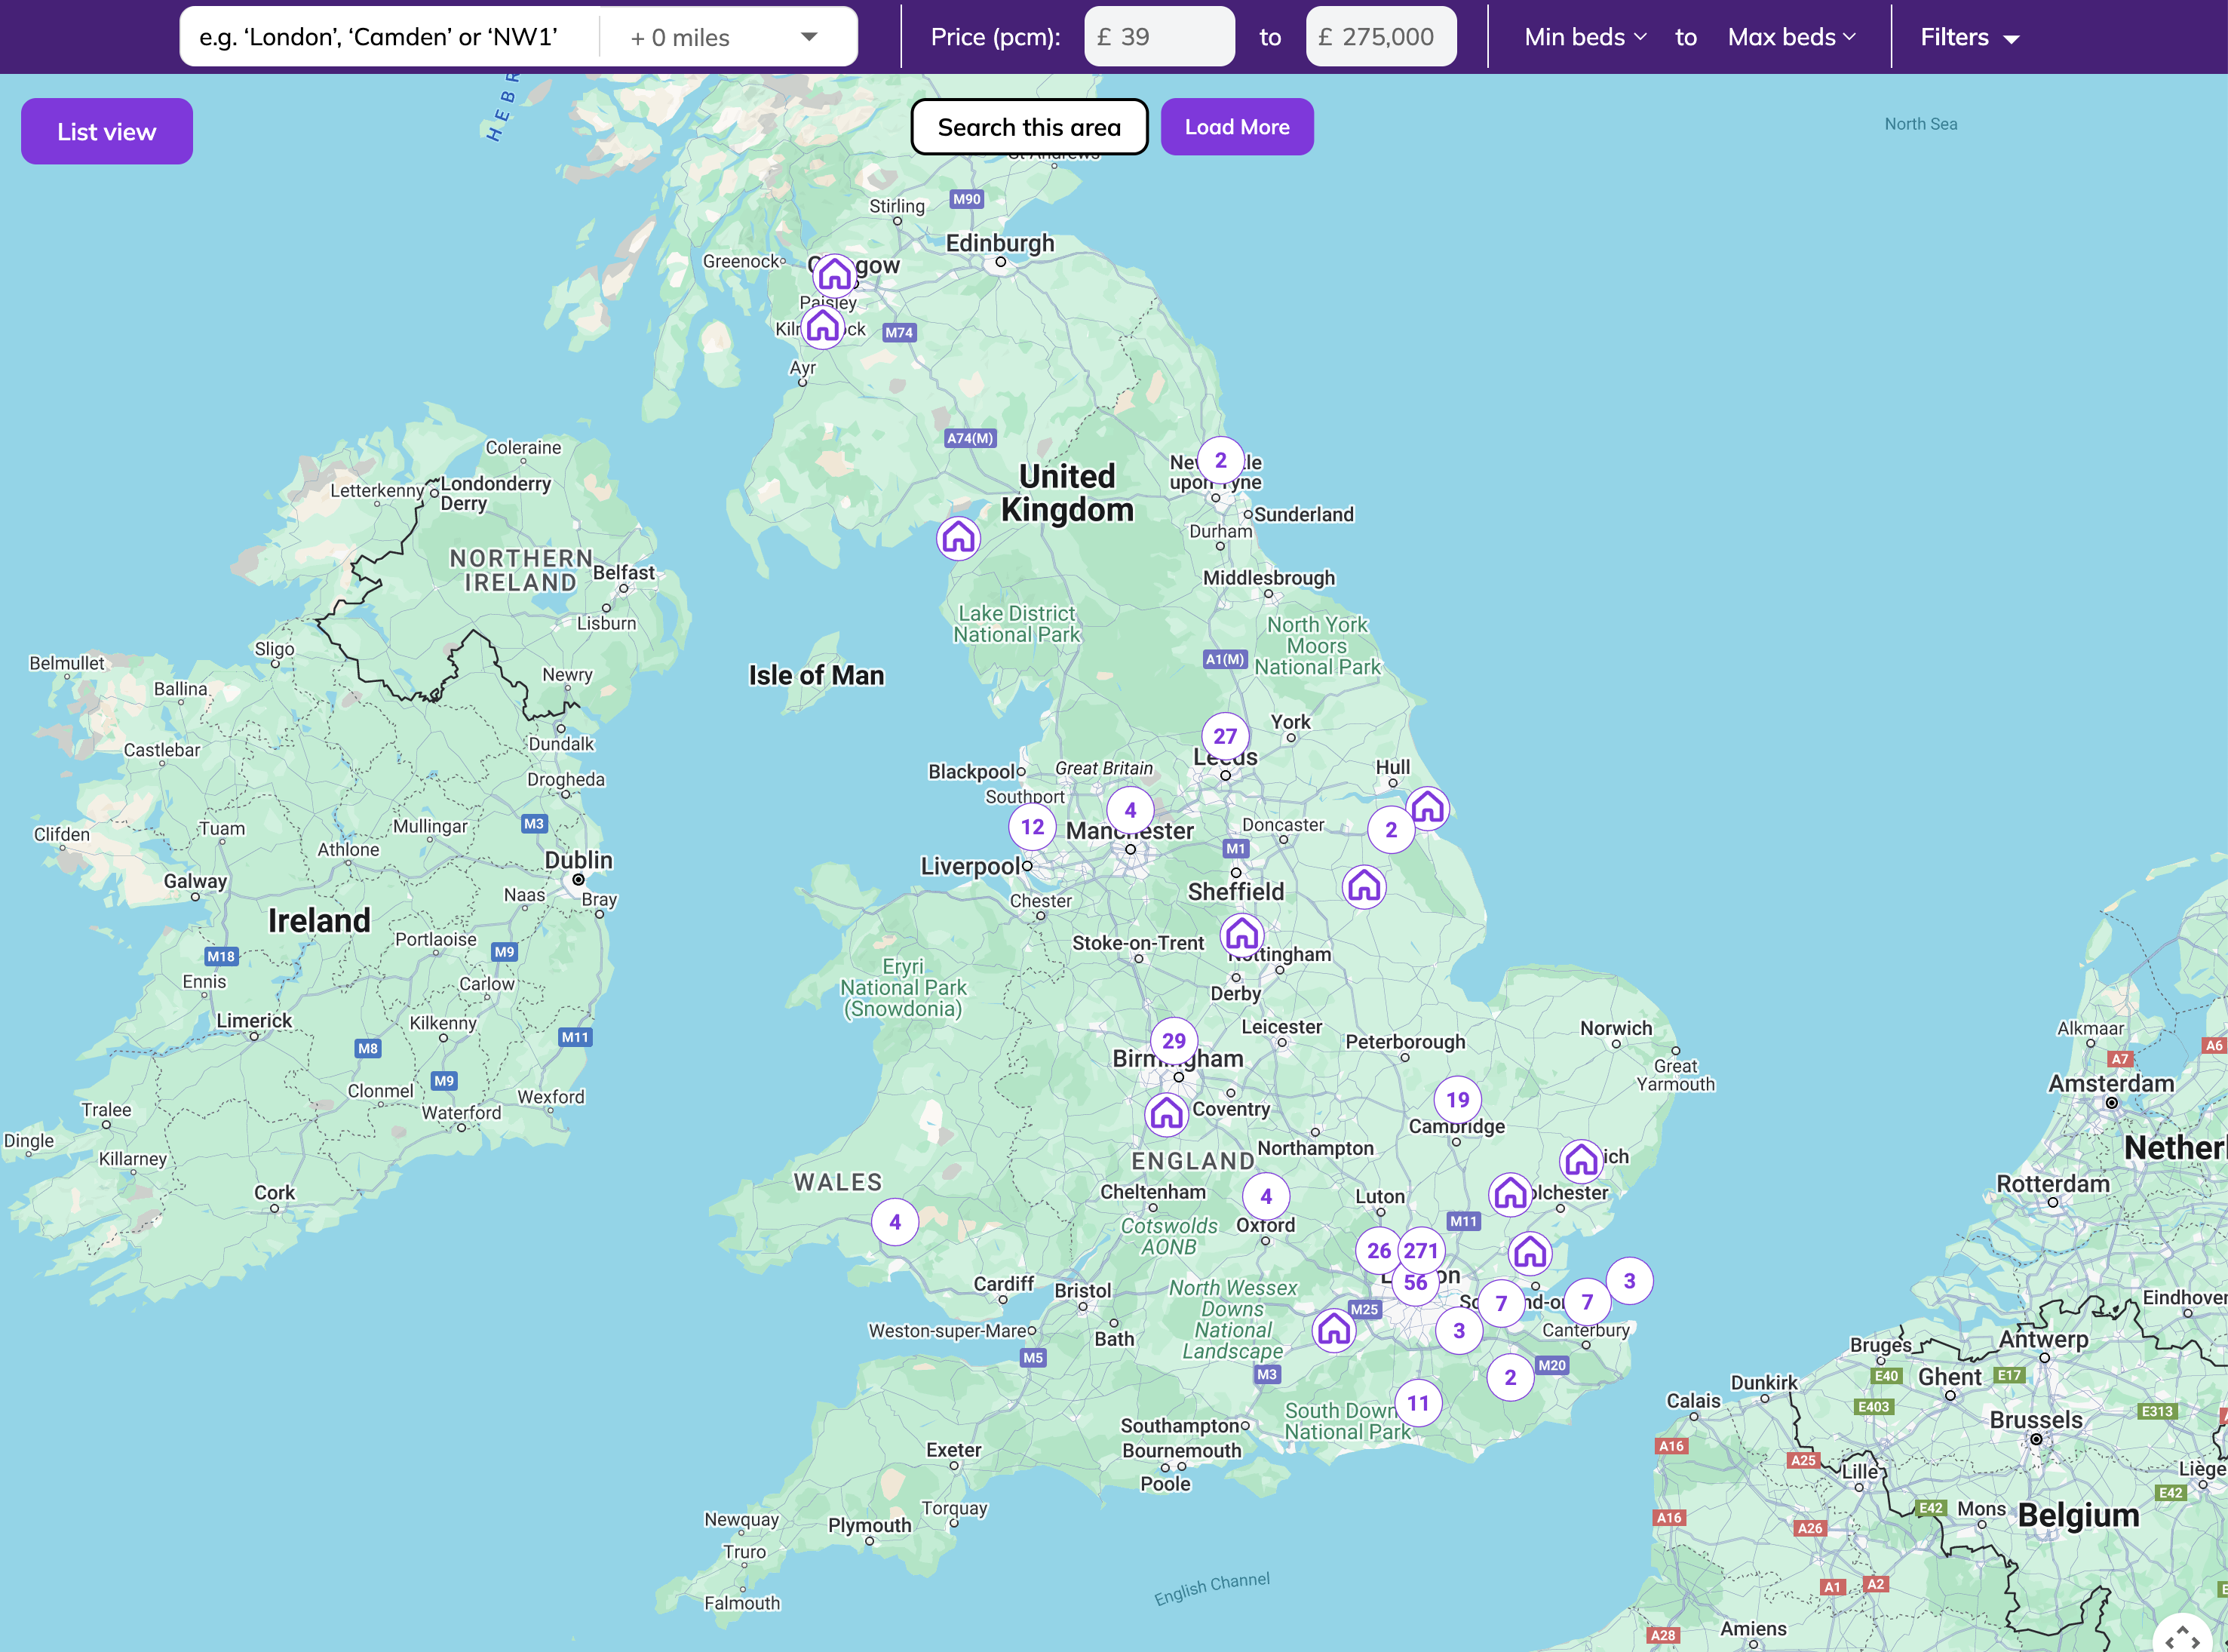Viewport: 2228px width, 1652px height.
Task: Switch to List view
Action: tap(106, 131)
